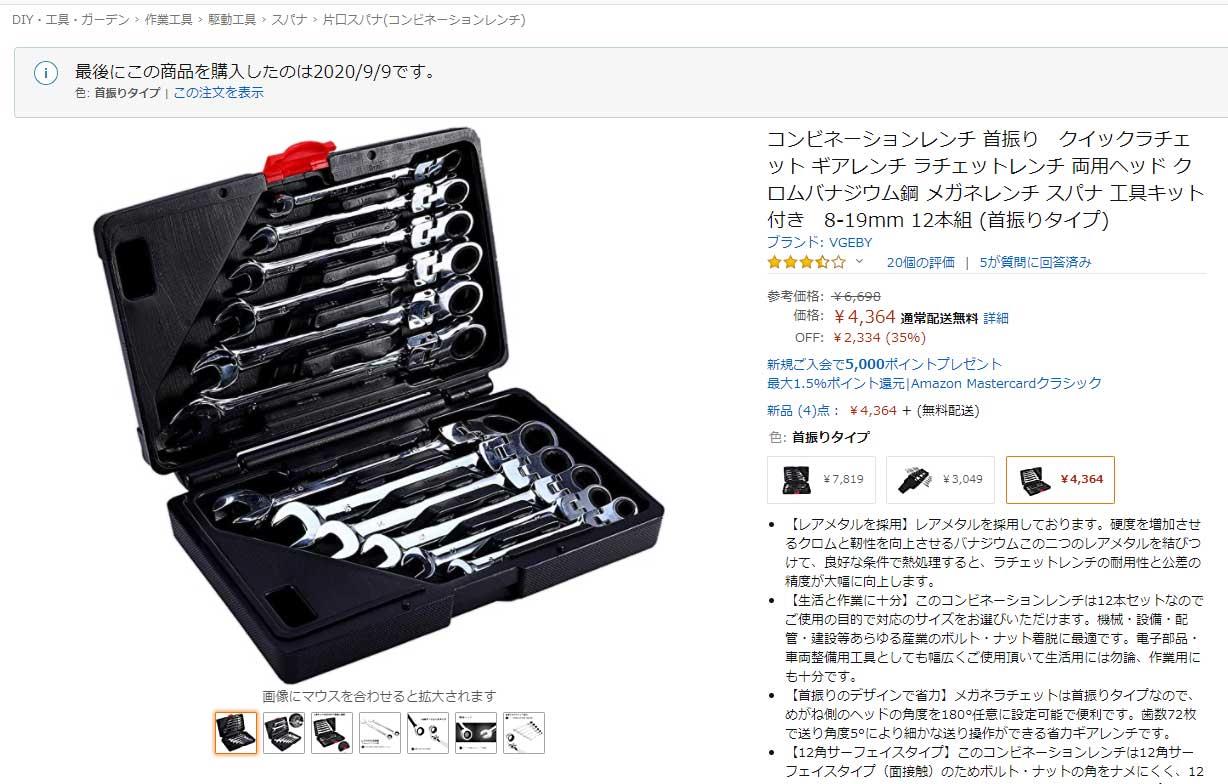Go to DIY・工具・ガーデン breadcrumb
This screenshot has height=784, width=1228.
70,19
